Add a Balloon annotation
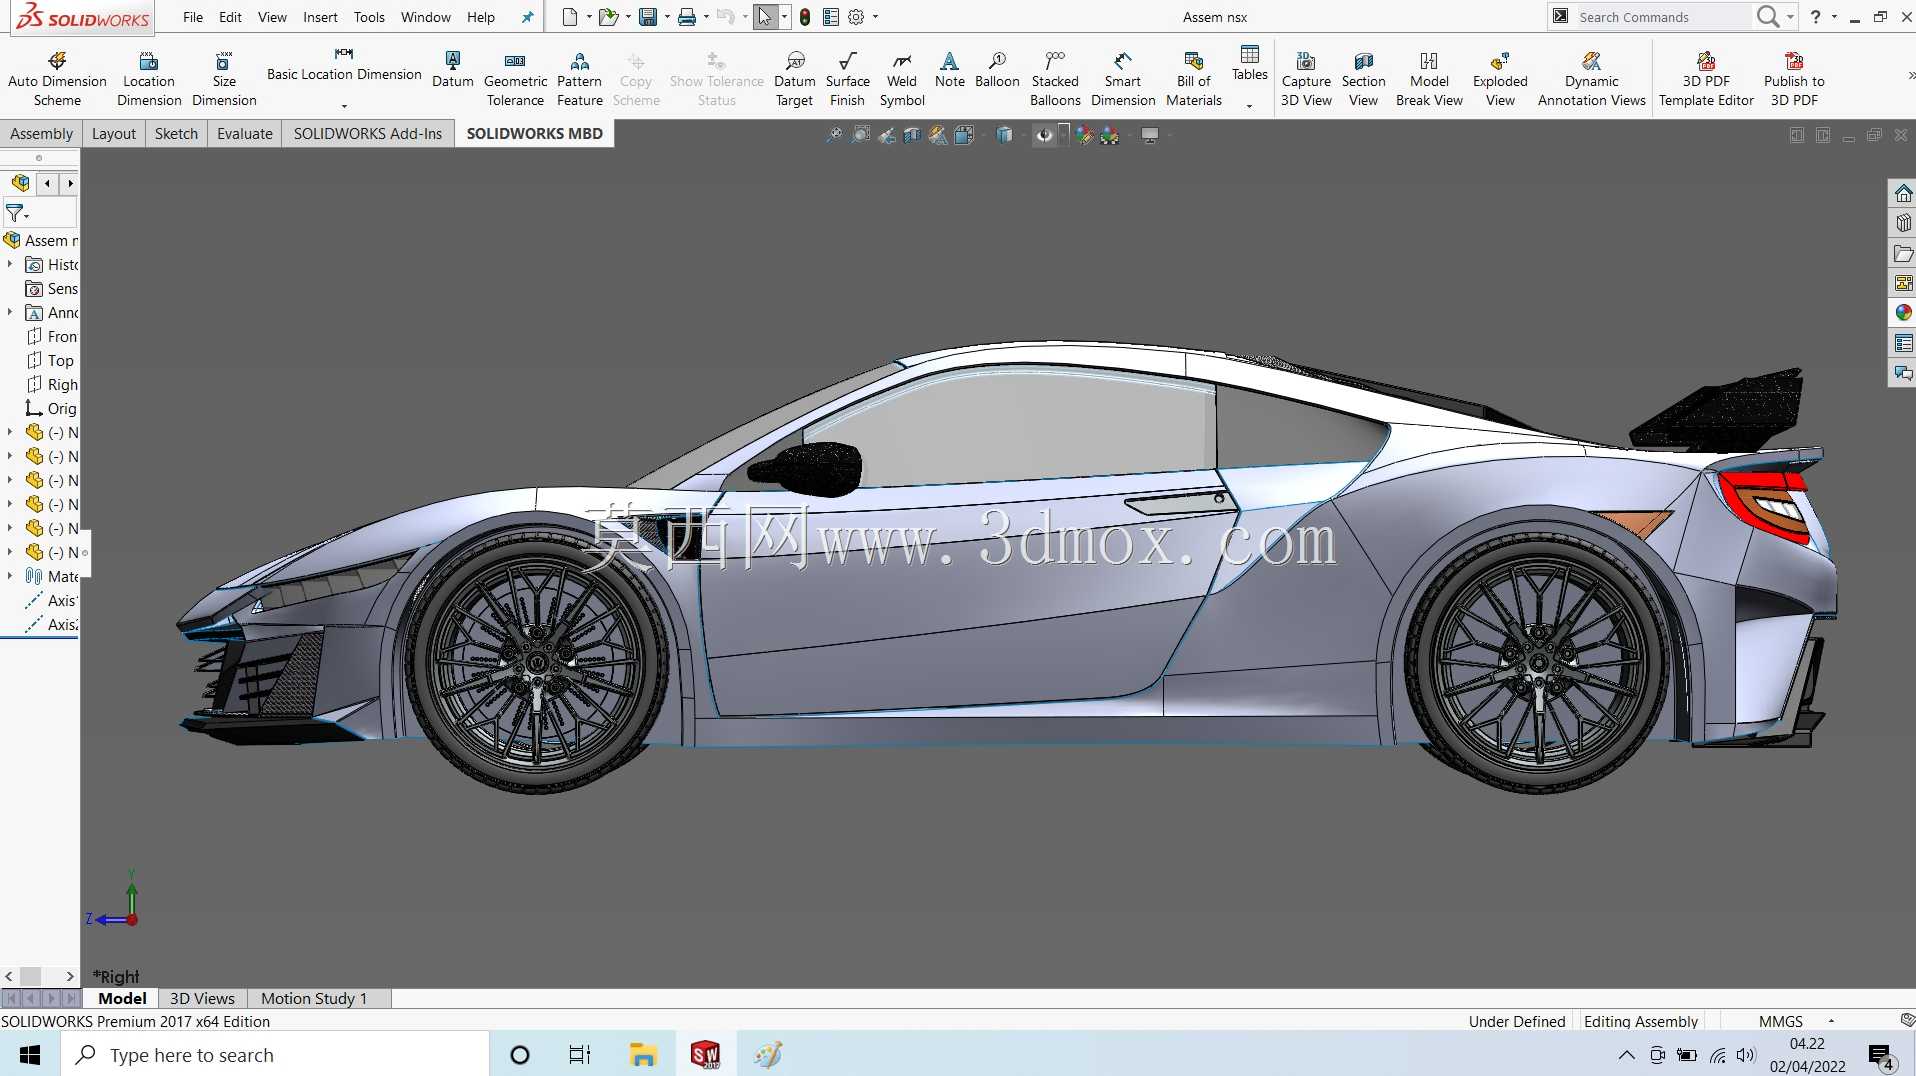Image resolution: width=1916 pixels, height=1076 pixels. click(997, 70)
